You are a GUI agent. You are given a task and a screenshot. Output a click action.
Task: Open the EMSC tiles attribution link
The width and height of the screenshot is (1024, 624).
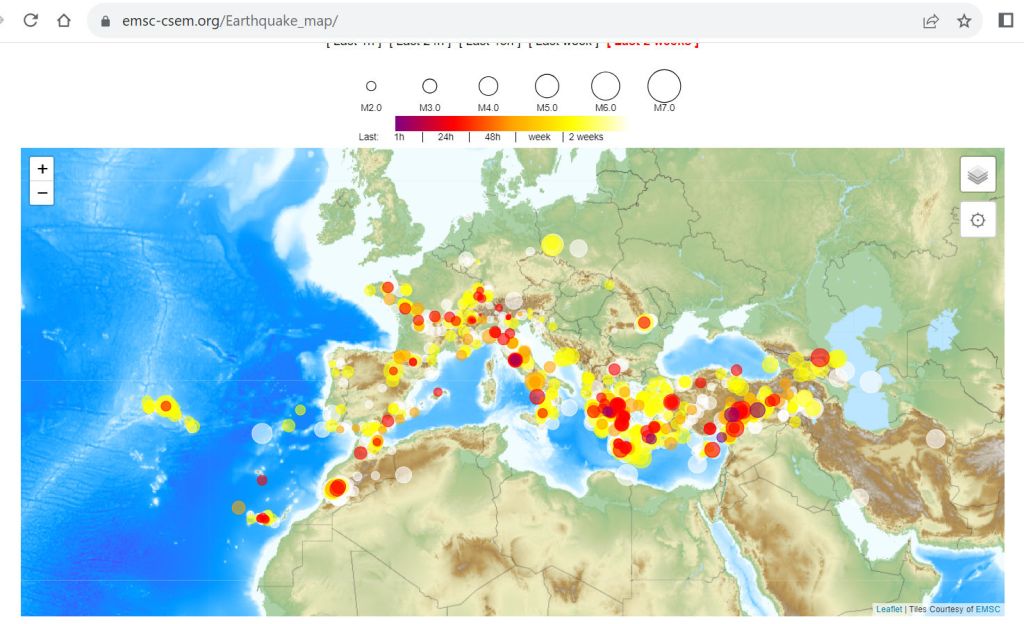tap(987, 609)
